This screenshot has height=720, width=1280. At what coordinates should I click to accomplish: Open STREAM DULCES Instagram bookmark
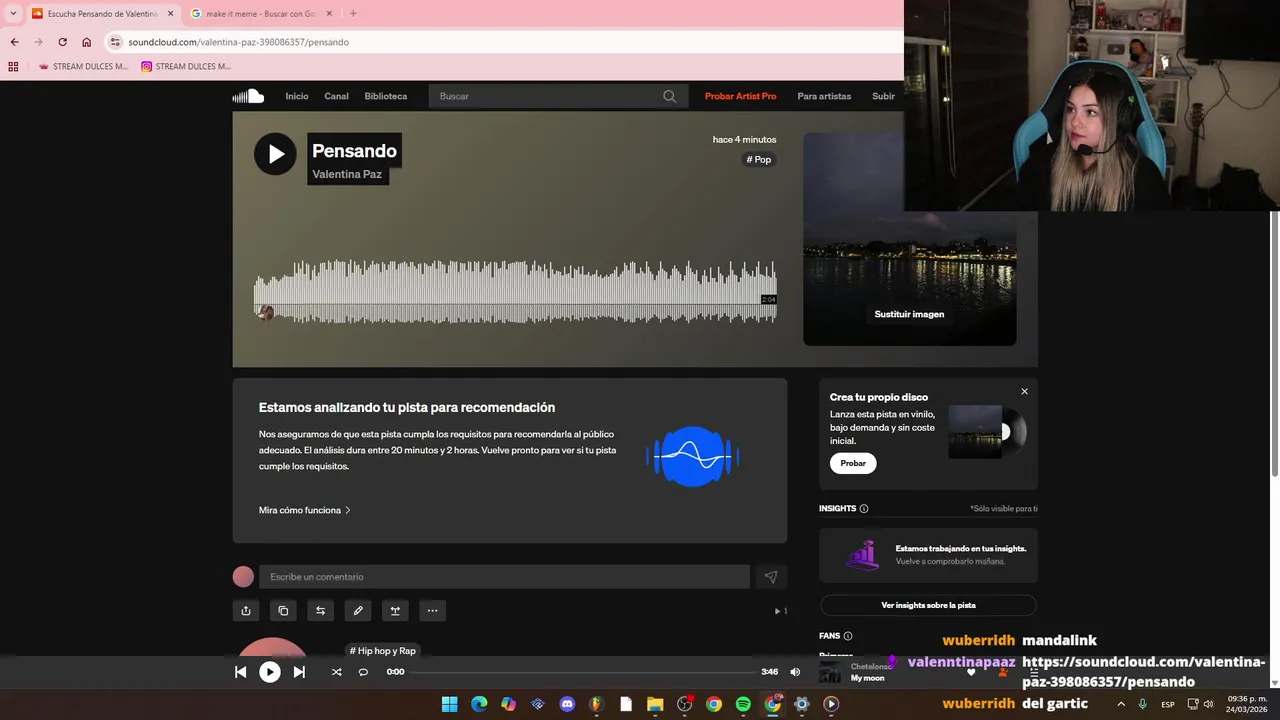pos(185,67)
